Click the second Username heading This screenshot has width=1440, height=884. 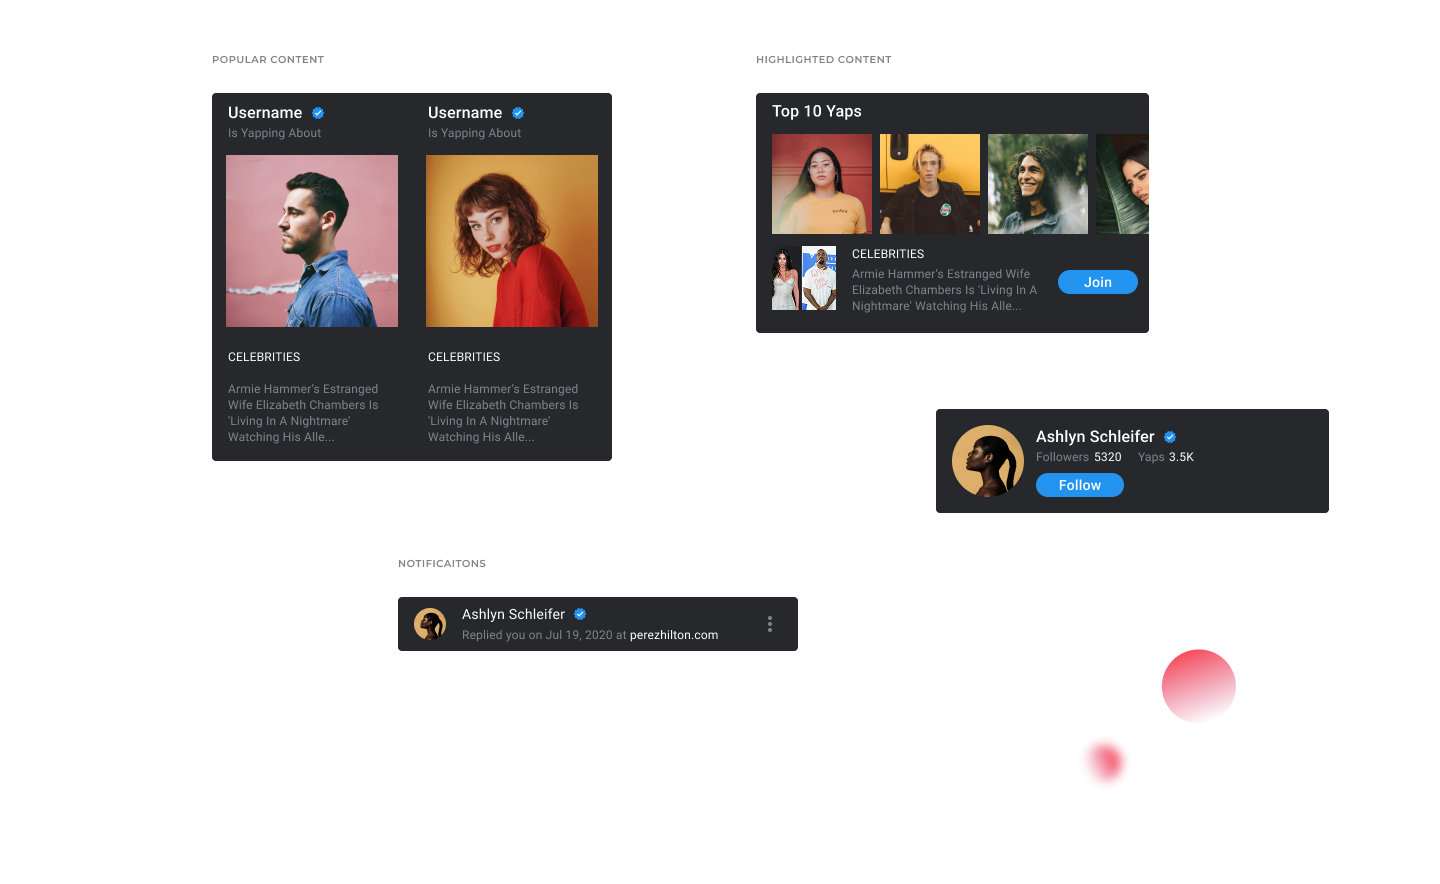465,113
